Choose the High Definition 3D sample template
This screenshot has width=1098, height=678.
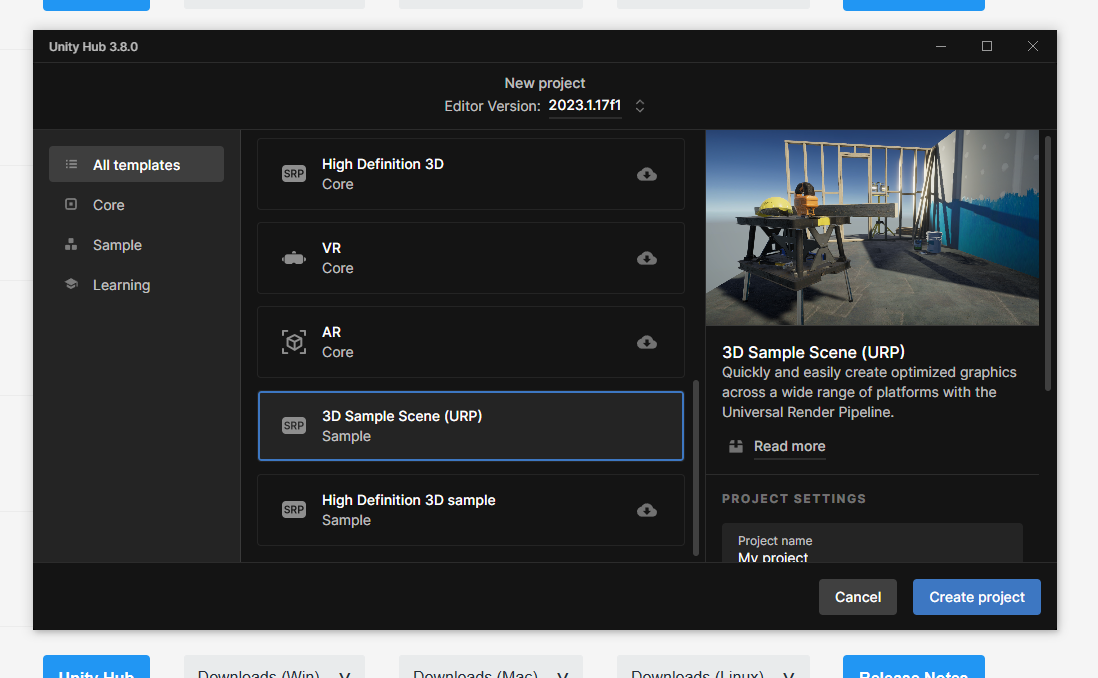[x=471, y=510]
